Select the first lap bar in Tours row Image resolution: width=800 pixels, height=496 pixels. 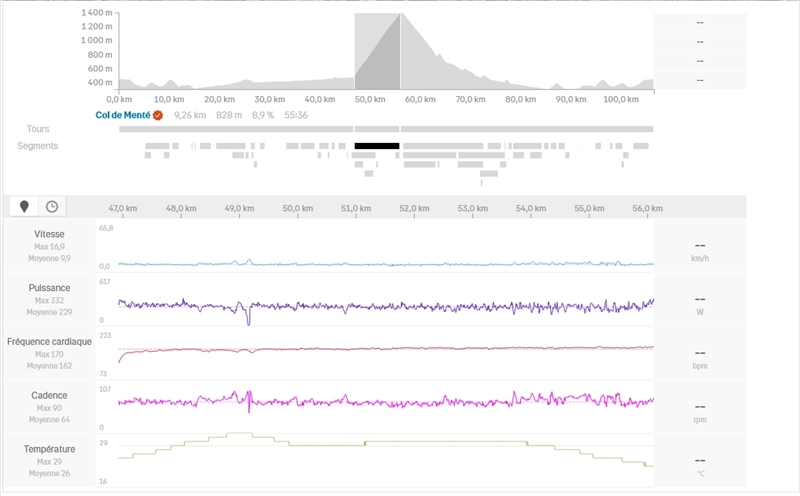235,129
